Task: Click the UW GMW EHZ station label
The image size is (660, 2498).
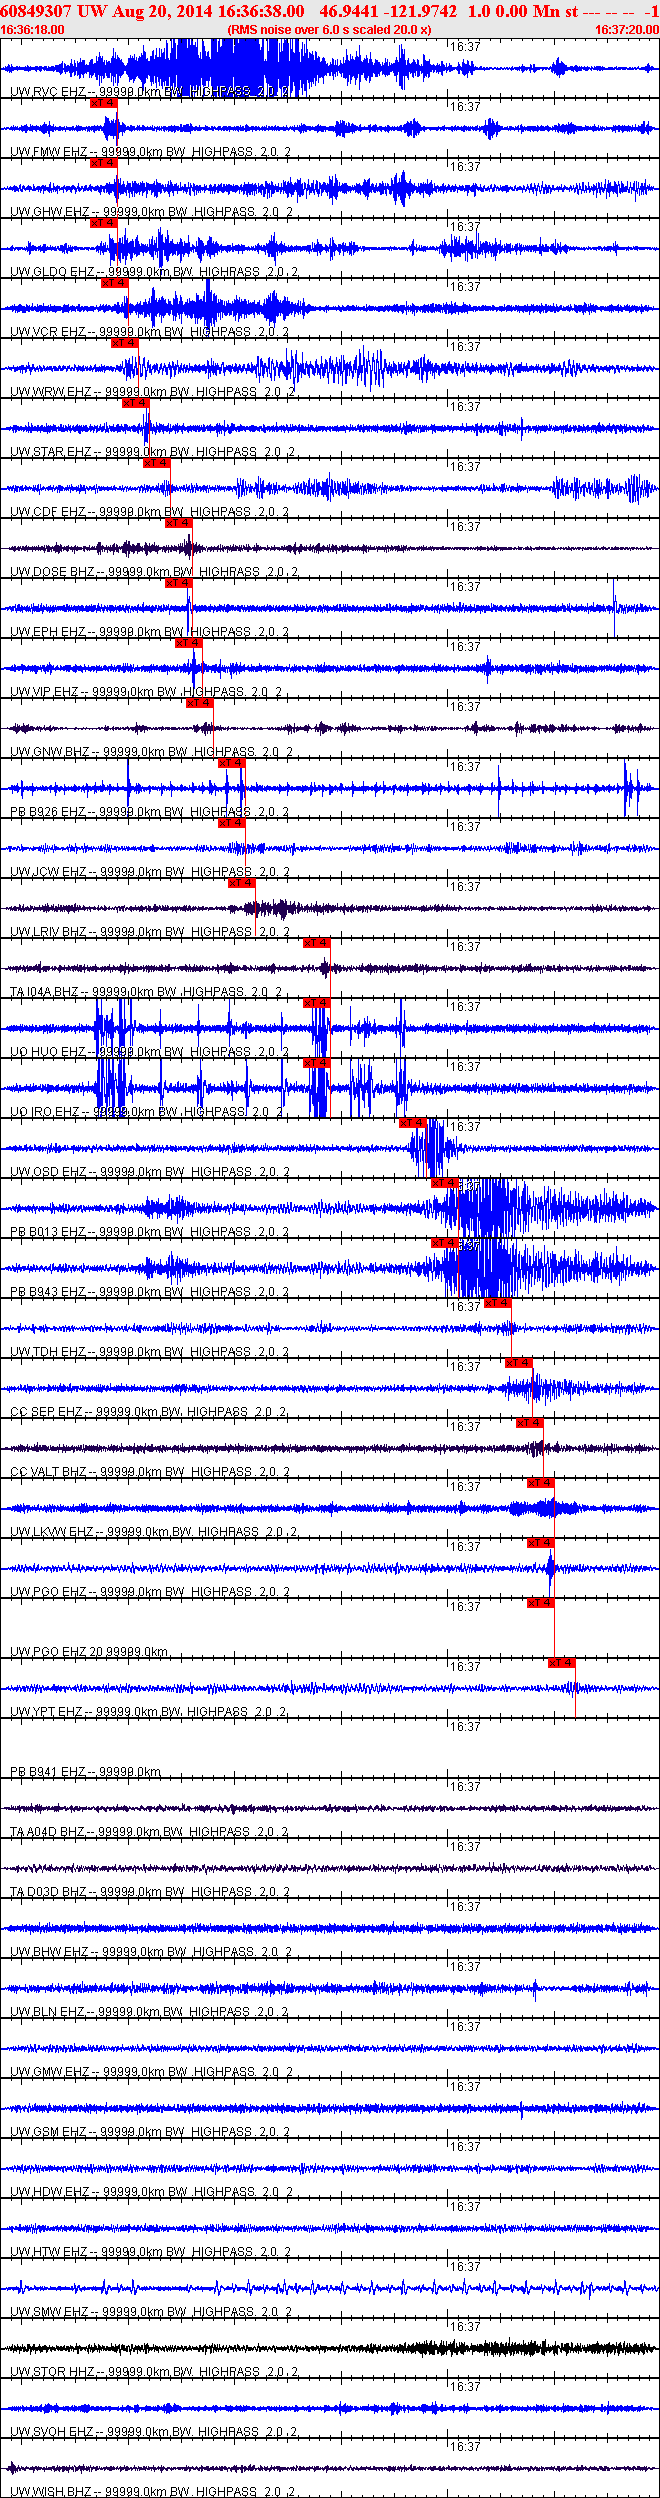Action: pyautogui.click(x=151, y=2072)
